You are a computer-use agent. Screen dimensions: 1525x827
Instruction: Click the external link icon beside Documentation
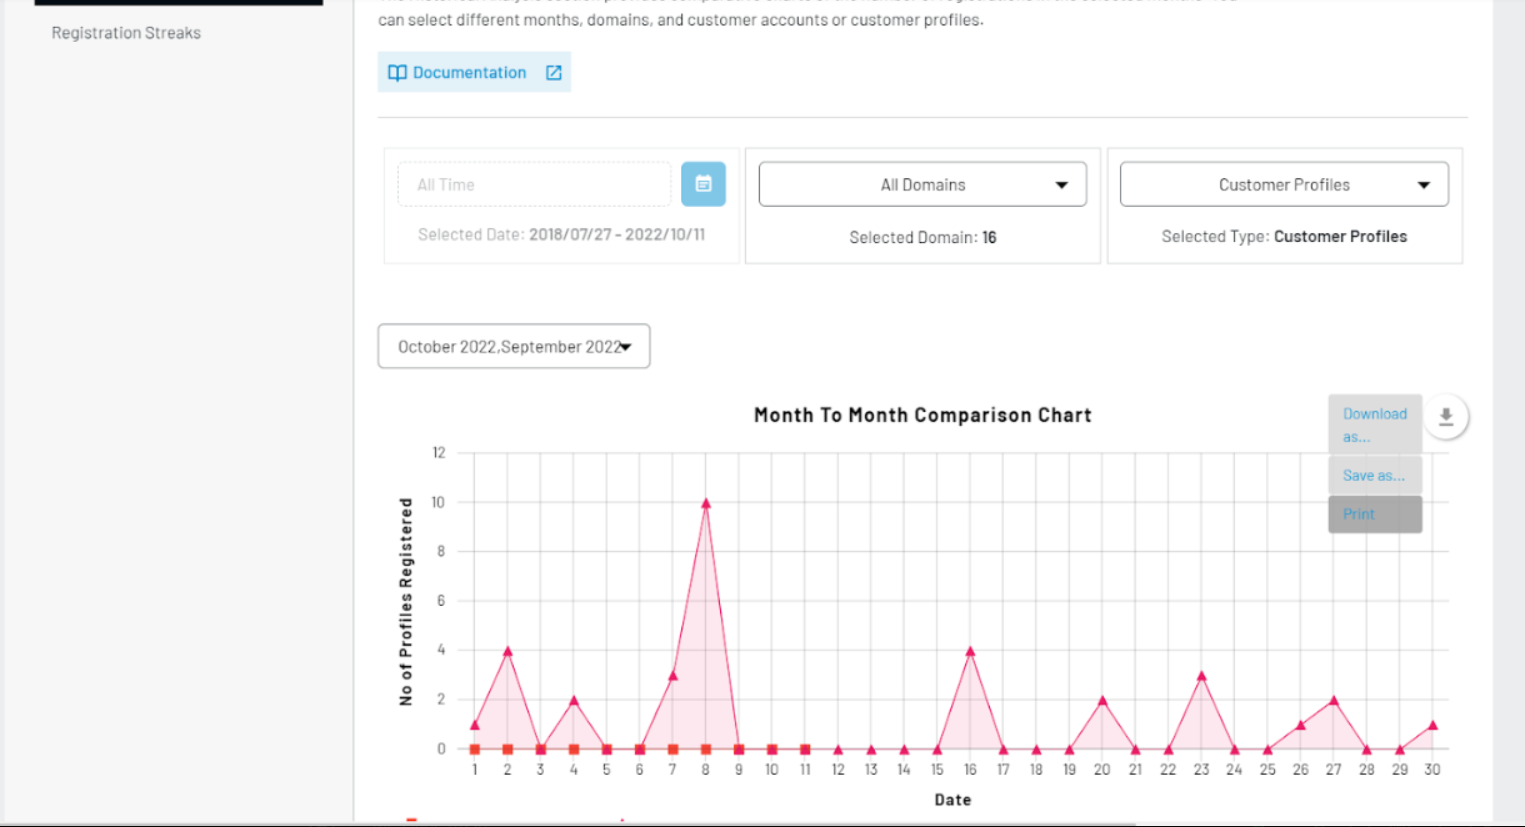(553, 73)
